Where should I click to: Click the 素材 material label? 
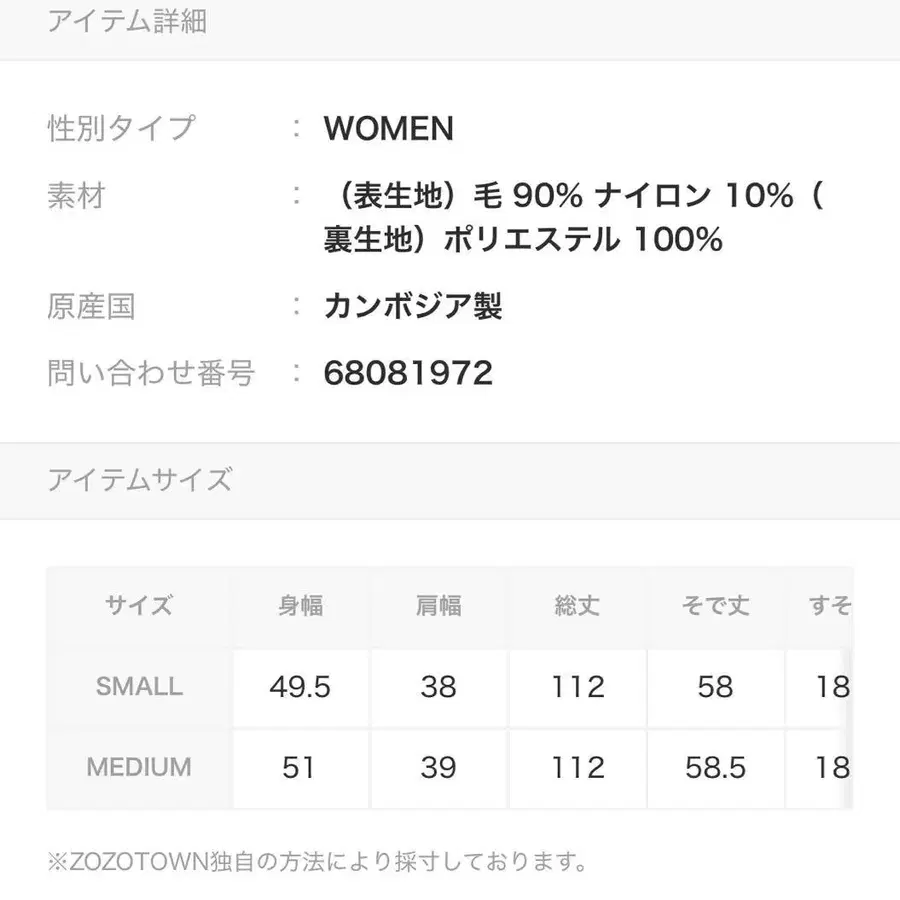point(76,195)
